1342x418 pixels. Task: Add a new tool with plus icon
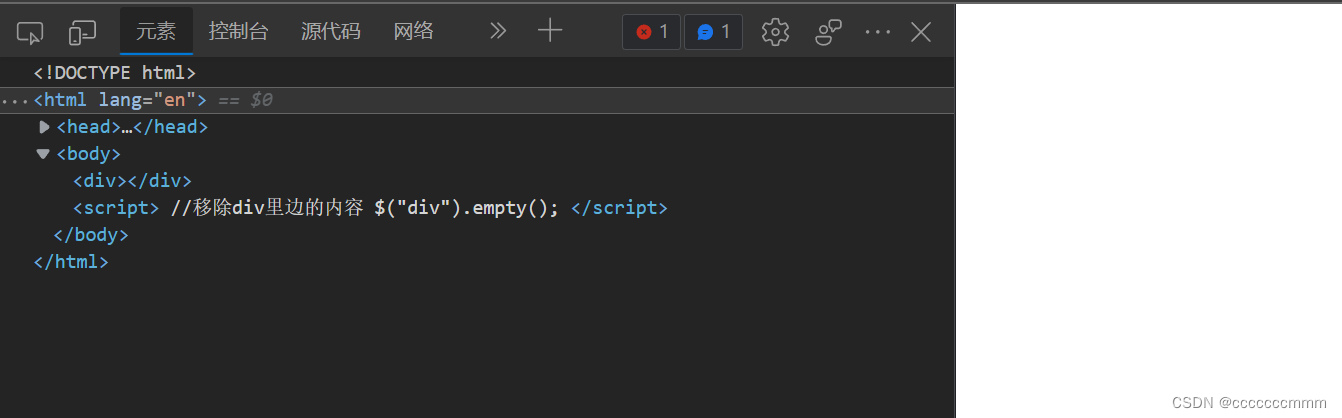[x=550, y=31]
